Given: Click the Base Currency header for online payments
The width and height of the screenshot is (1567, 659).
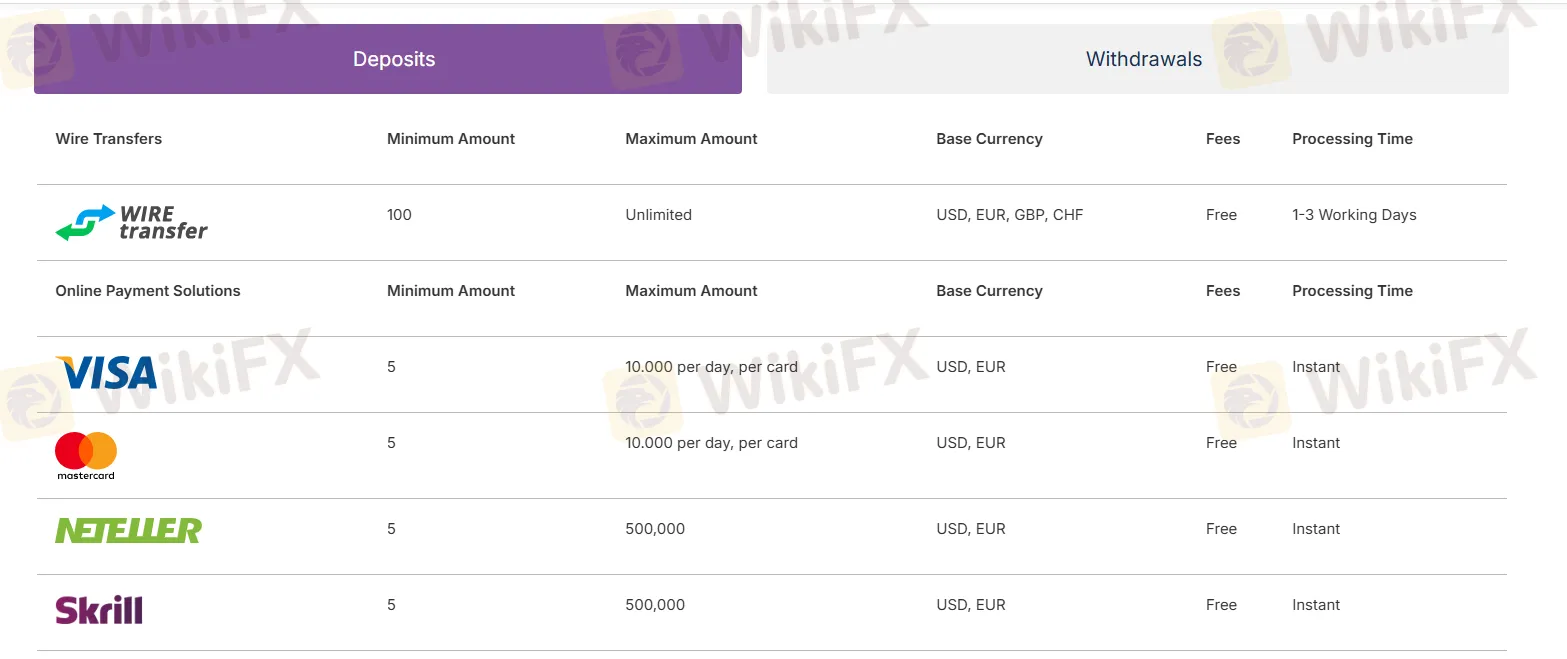Looking at the screenshot, I should [989, 291].
